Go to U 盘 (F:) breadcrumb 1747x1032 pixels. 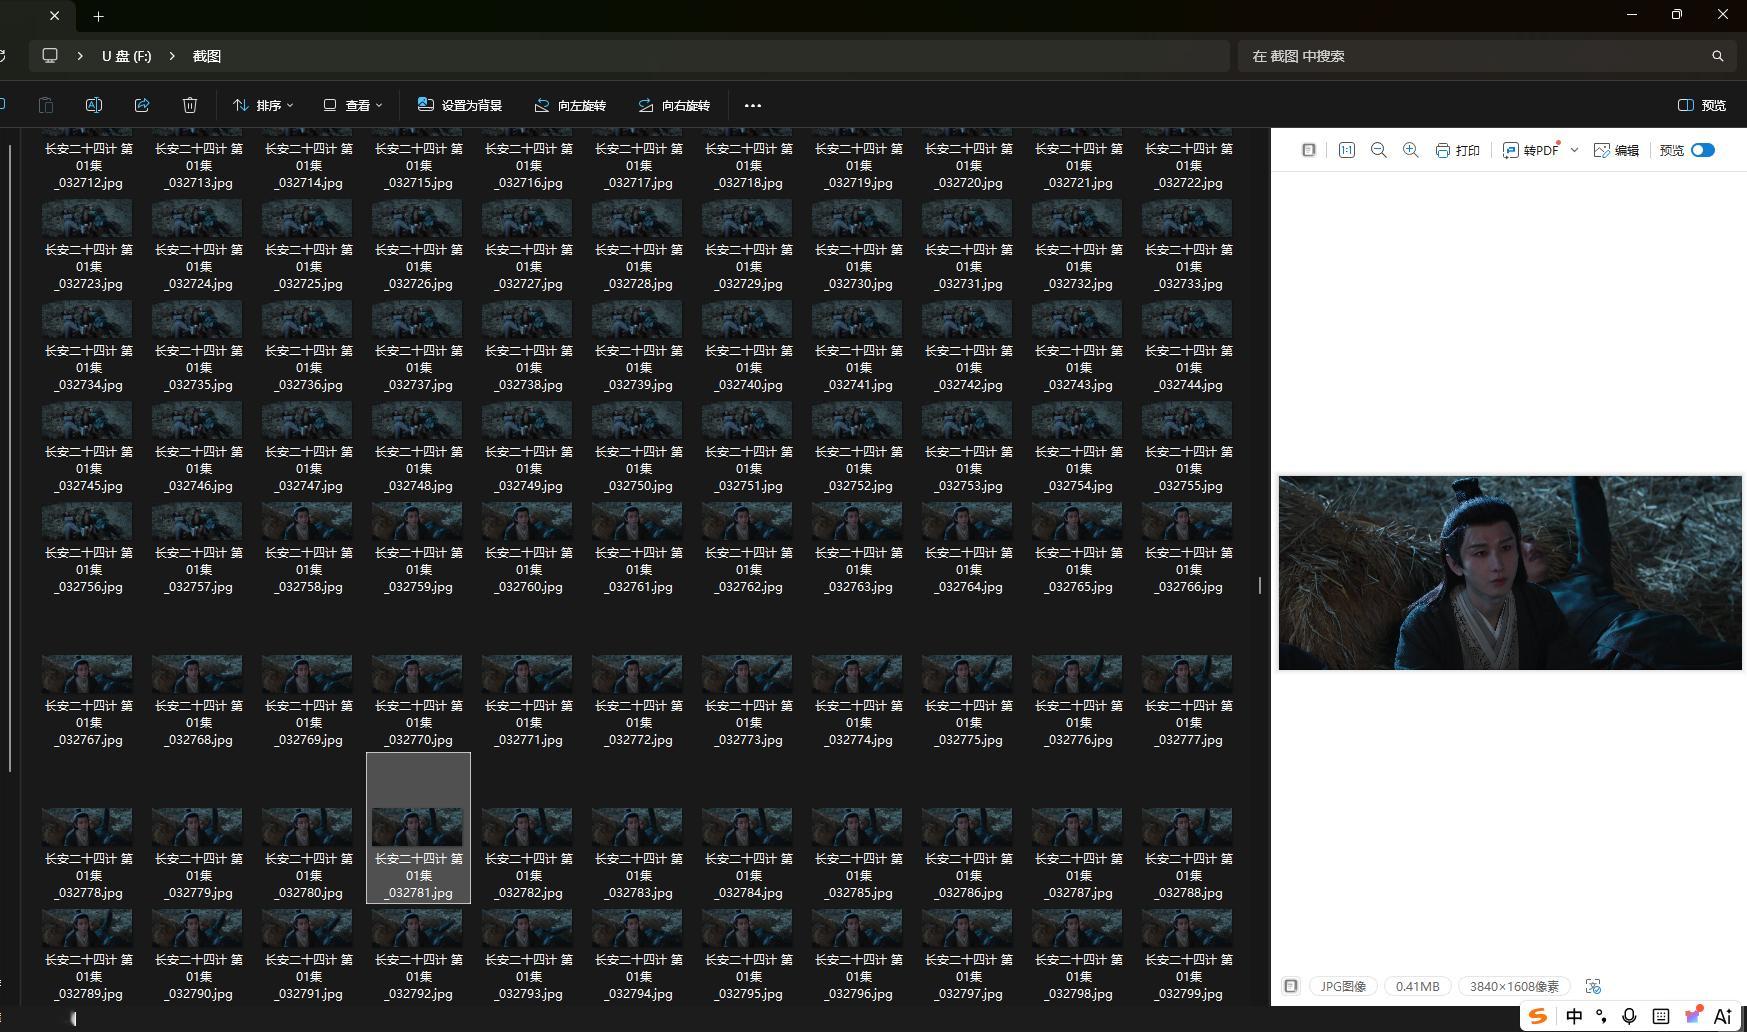point(127,56)
